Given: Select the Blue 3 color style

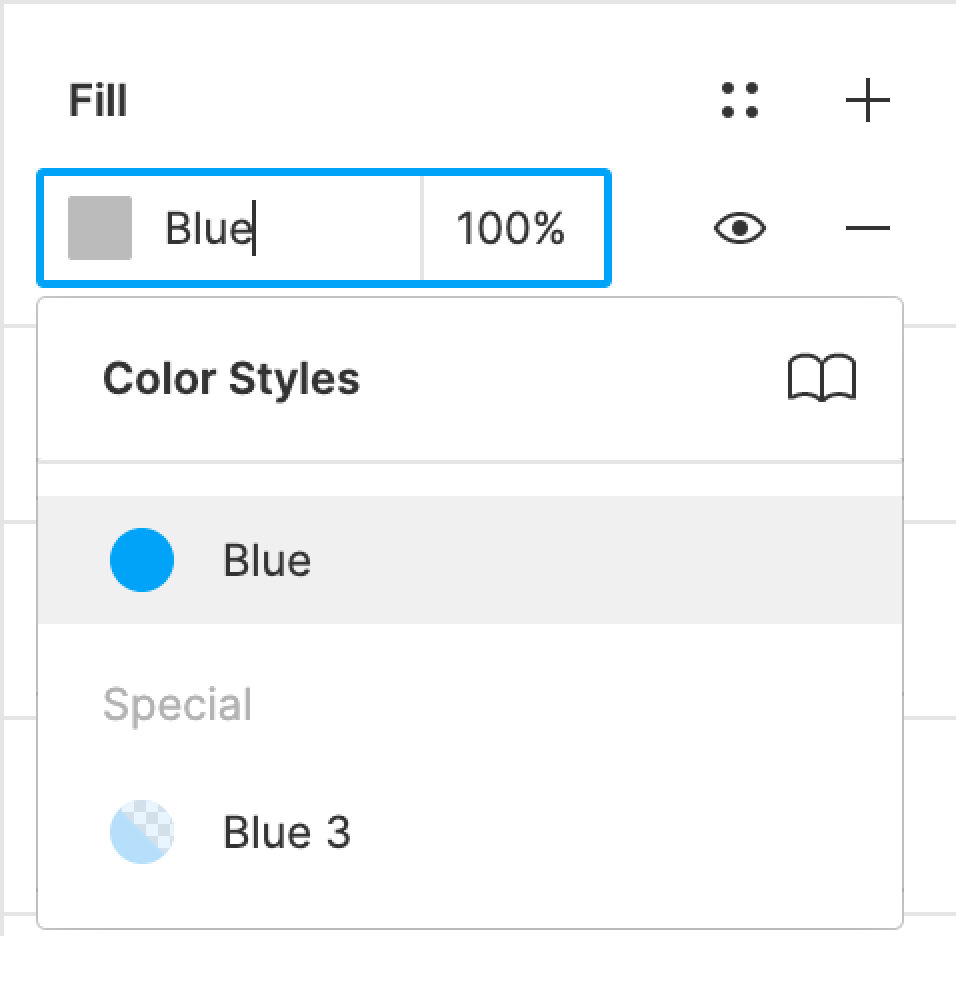Looking at the screenshot, I should (470, 832).
